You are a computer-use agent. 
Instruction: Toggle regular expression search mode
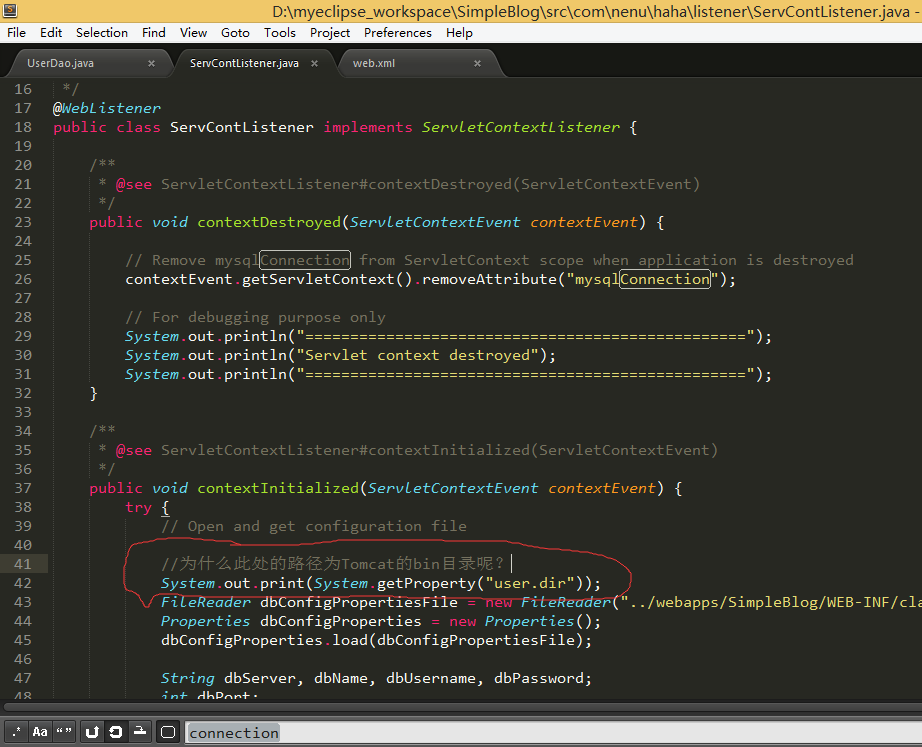(16, 732)
